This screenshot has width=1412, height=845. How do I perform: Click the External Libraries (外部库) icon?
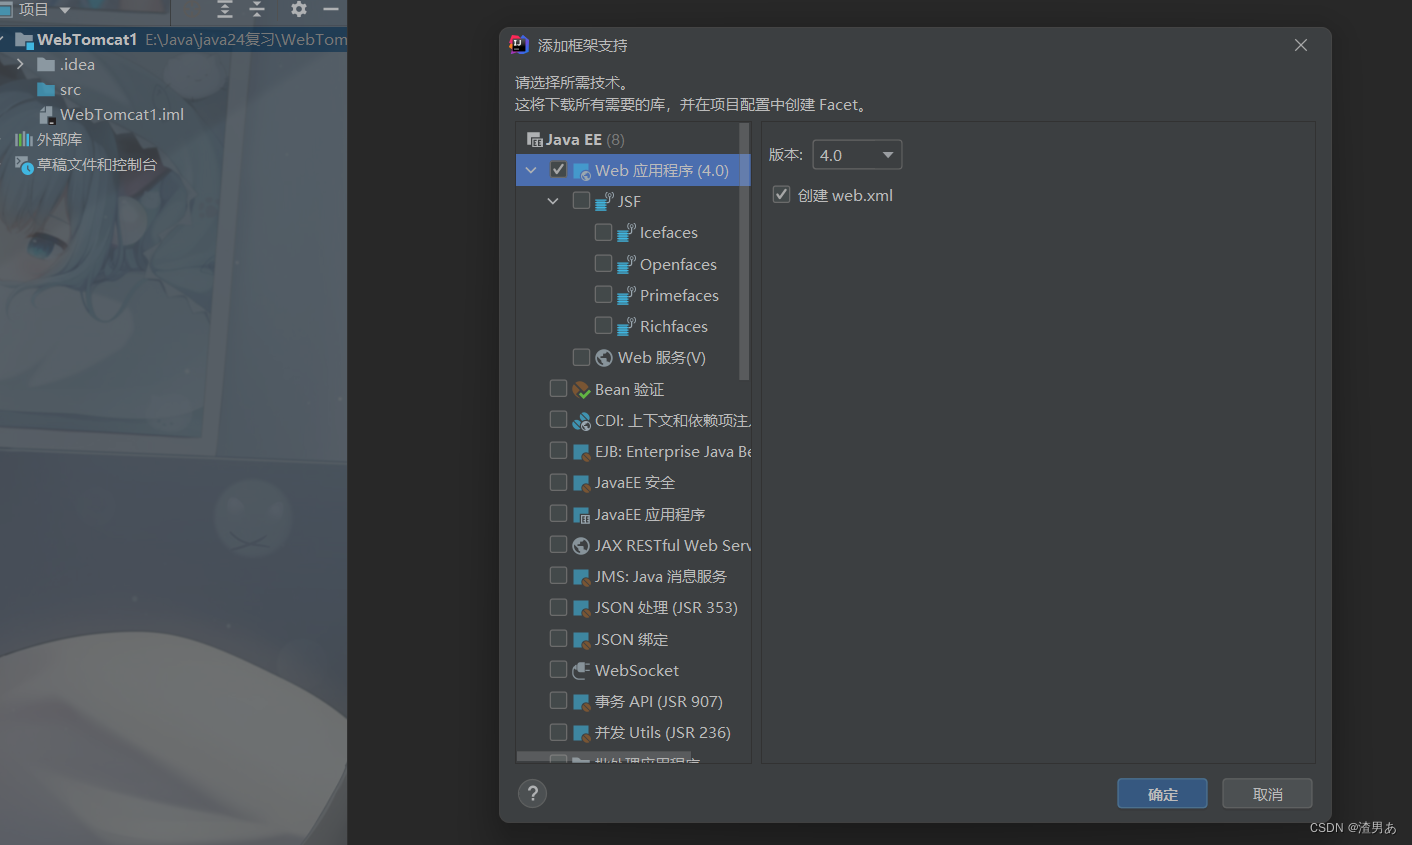(23, 139)
